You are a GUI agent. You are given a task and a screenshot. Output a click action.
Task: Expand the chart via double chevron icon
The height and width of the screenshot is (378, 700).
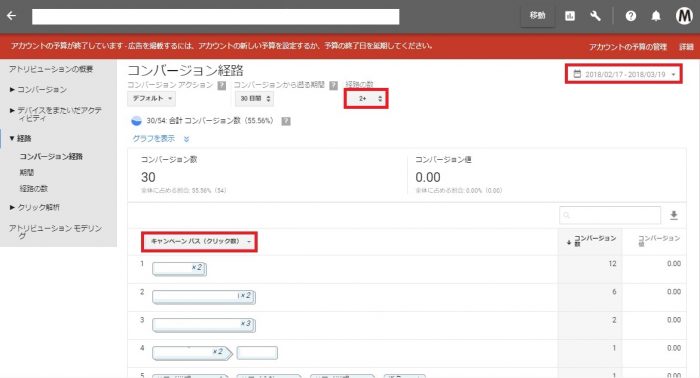click(187, 139)
